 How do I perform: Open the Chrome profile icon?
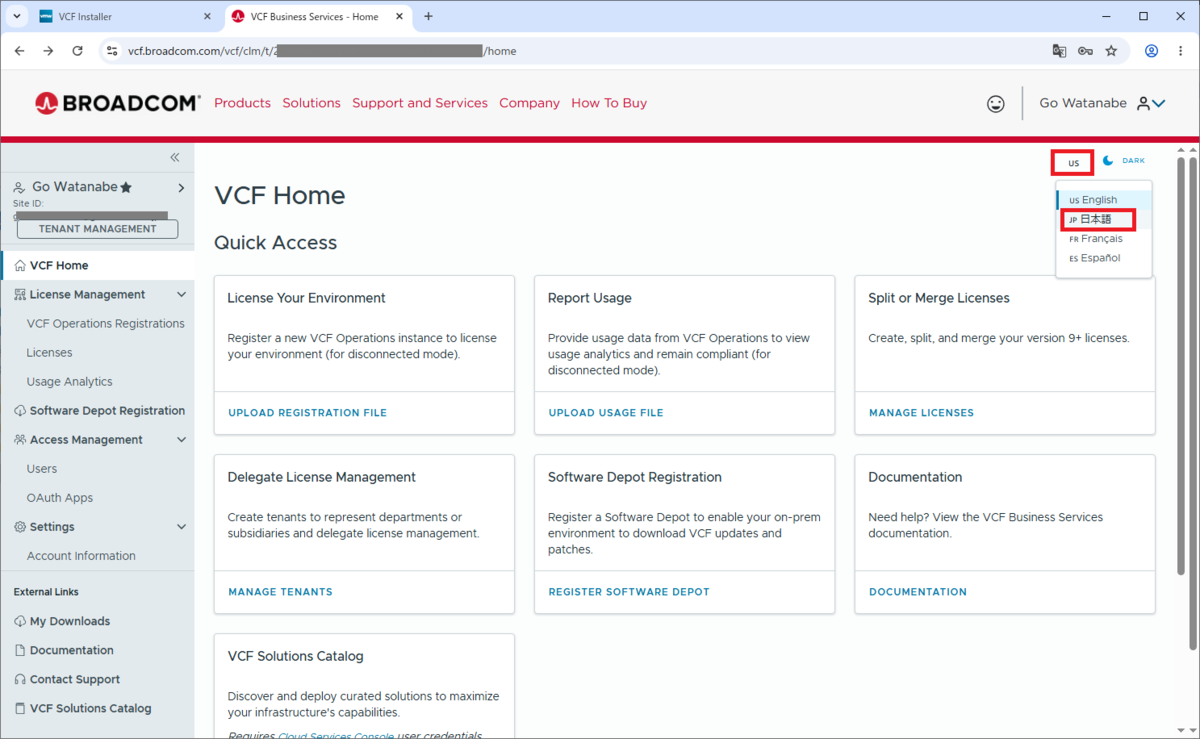1151,51
